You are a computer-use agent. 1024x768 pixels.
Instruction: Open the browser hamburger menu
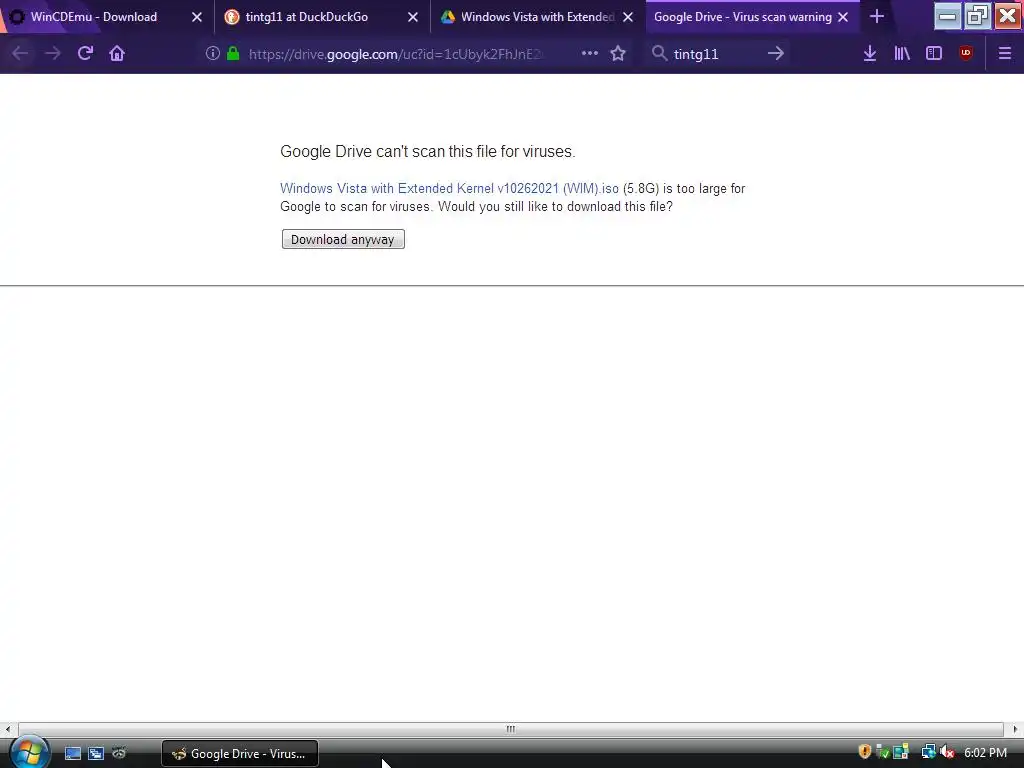[1004, 54]
